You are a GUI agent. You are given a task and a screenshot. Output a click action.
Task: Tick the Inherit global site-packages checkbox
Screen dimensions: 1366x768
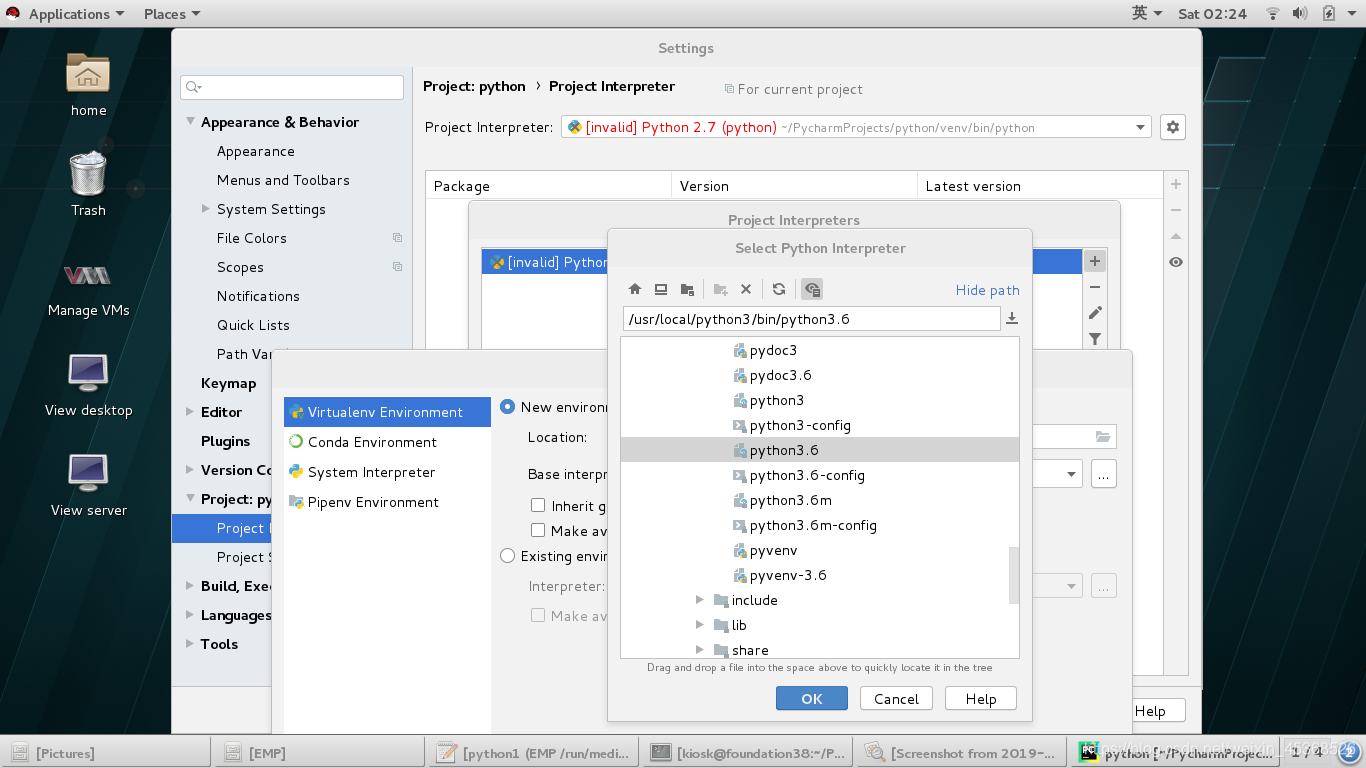pos(538,506)
